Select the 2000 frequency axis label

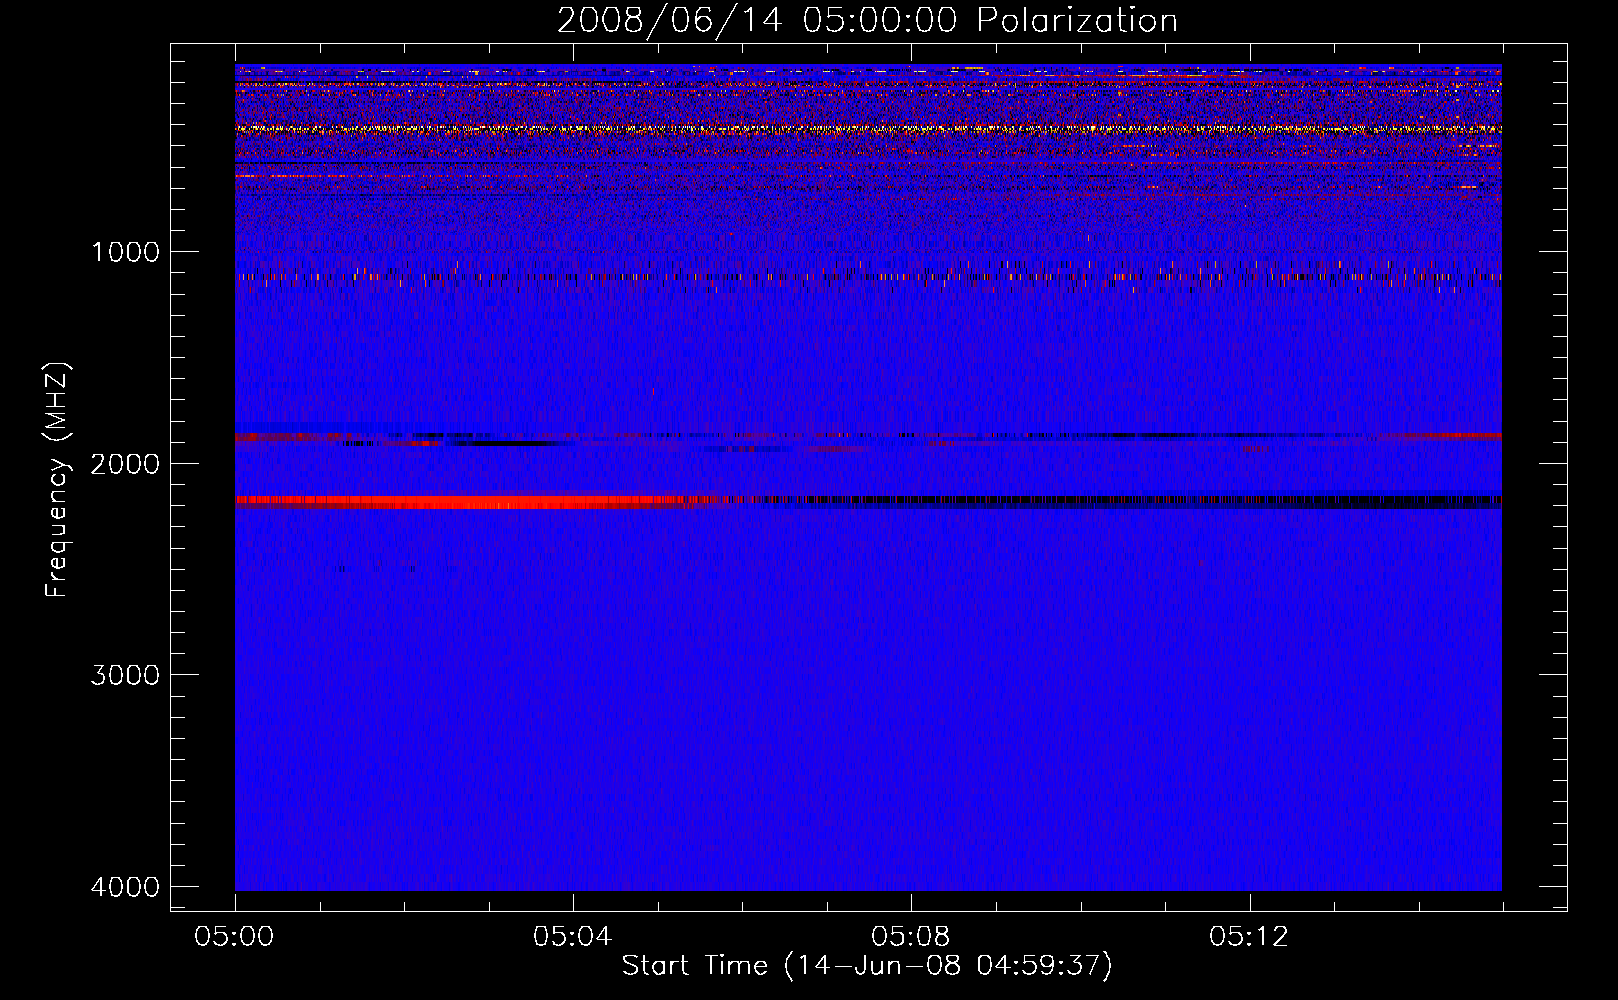point(125,464)
